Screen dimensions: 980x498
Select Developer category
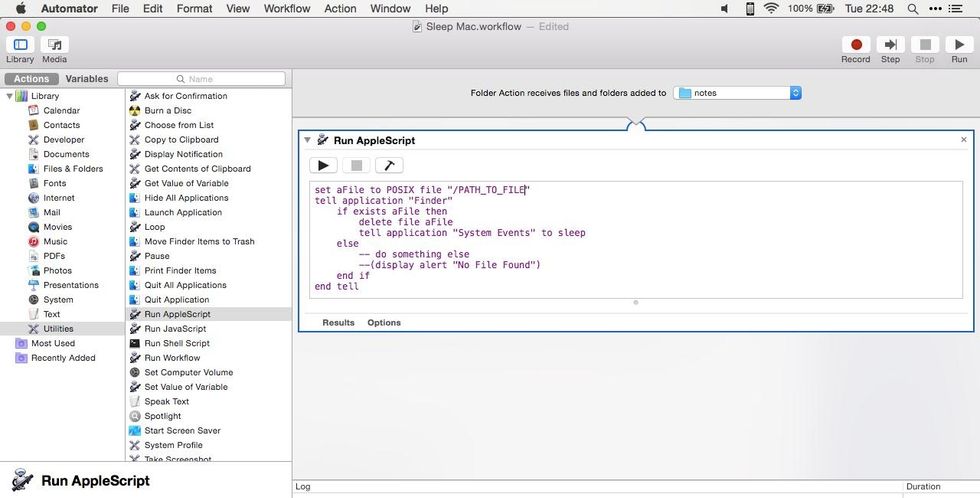click(x=64, y=140)
